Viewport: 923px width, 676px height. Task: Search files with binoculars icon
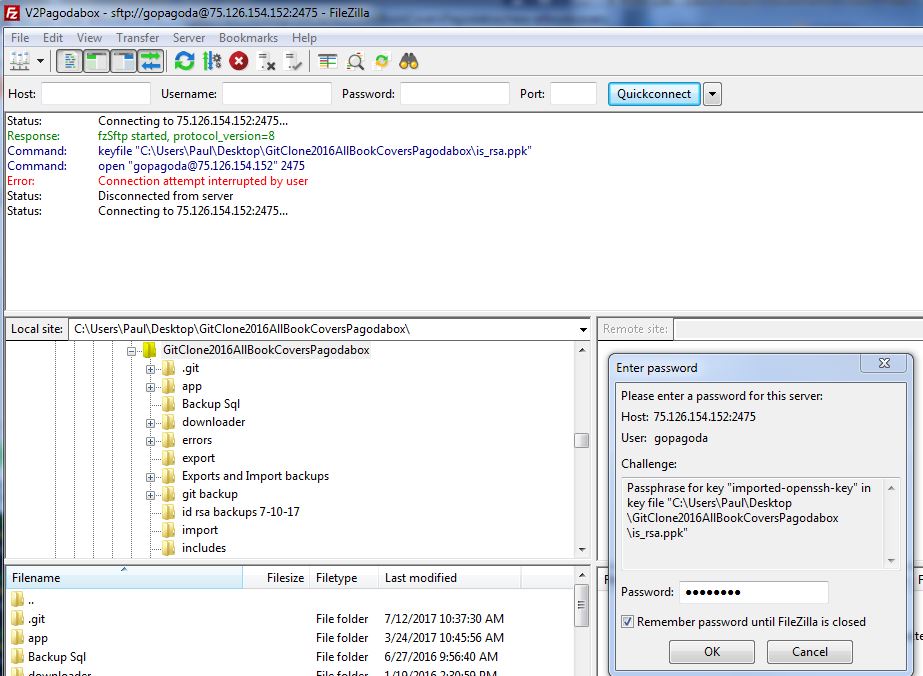pos(409,61)
